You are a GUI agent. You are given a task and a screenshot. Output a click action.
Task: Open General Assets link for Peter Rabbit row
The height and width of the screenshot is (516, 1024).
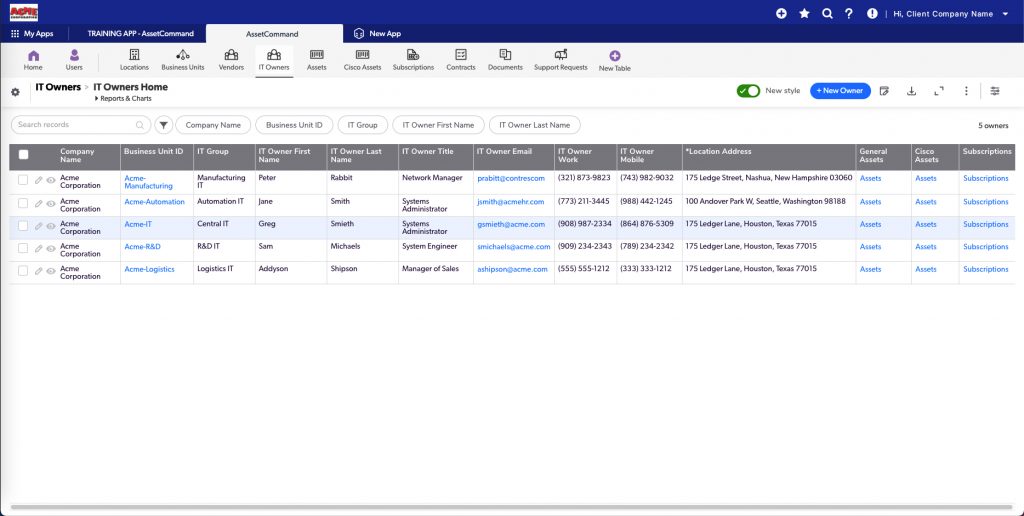871,178
